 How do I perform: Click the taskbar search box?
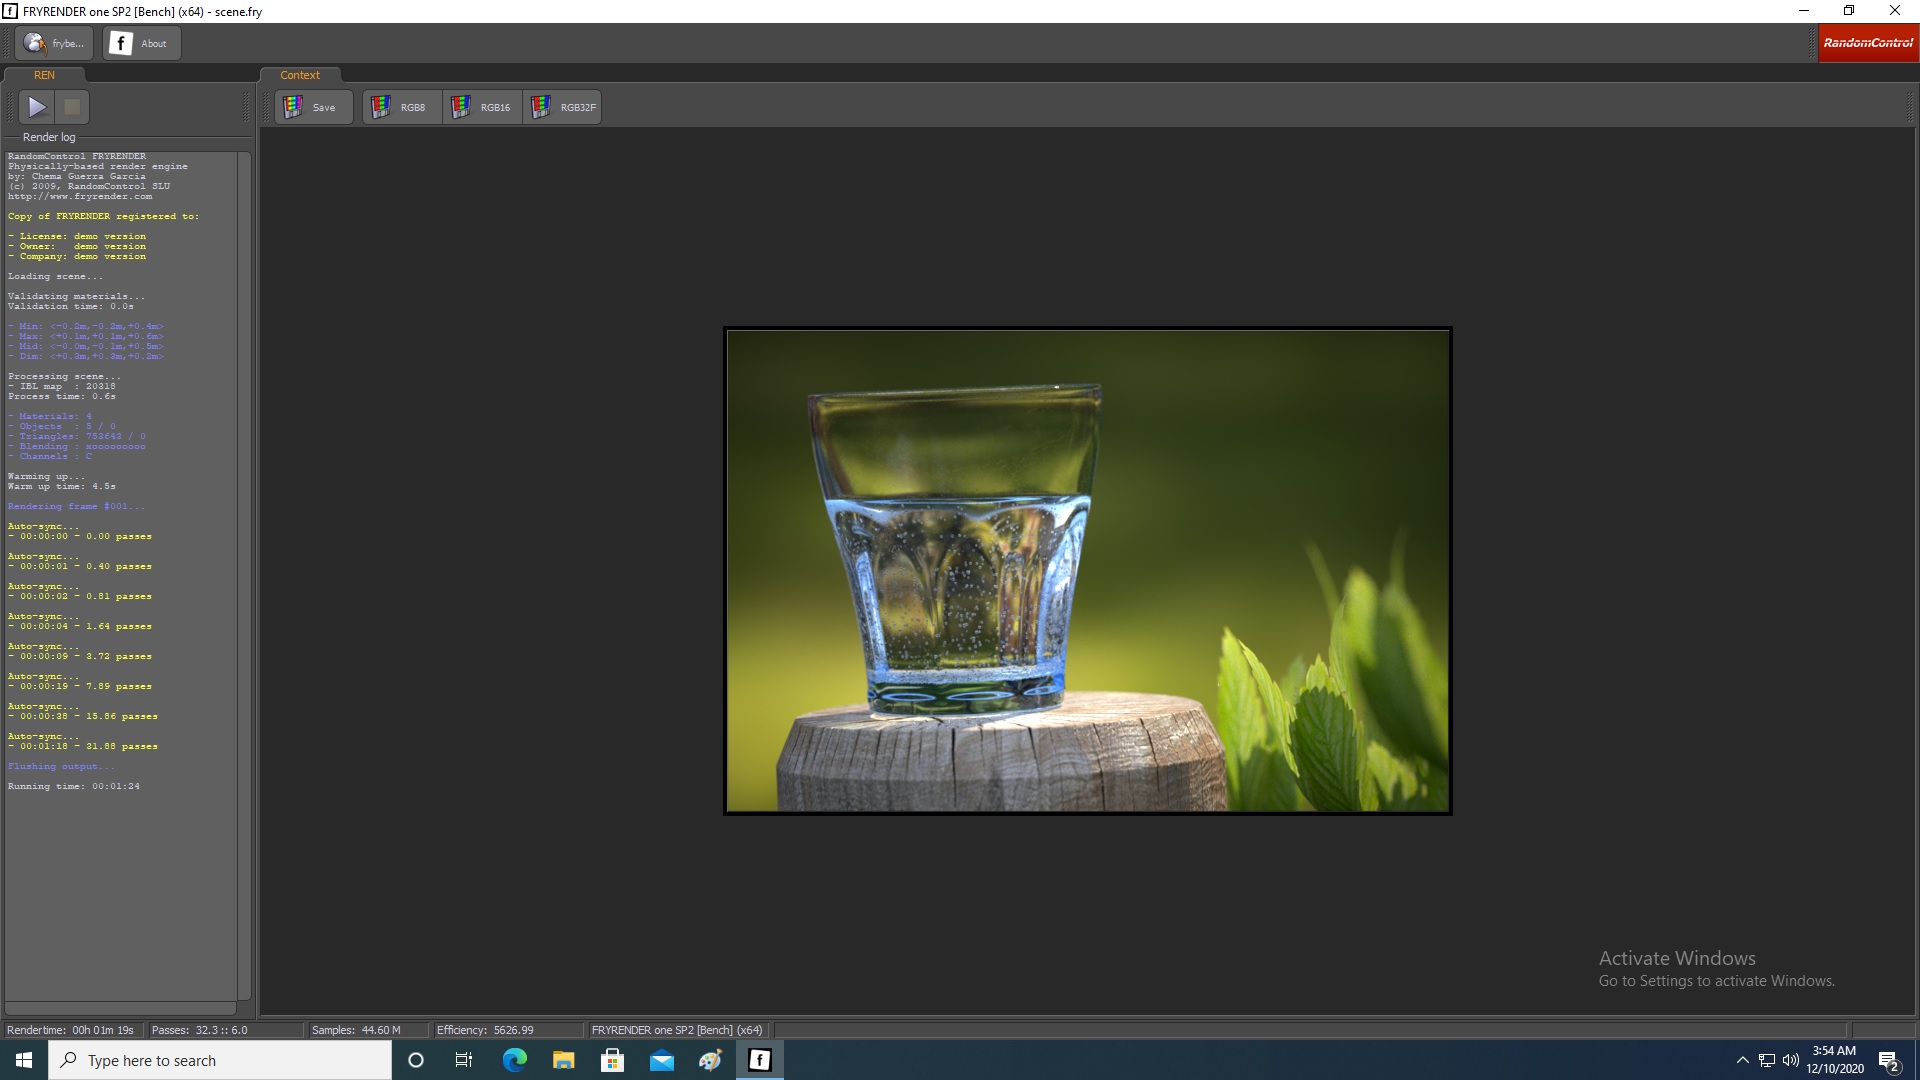[220, 1060]
